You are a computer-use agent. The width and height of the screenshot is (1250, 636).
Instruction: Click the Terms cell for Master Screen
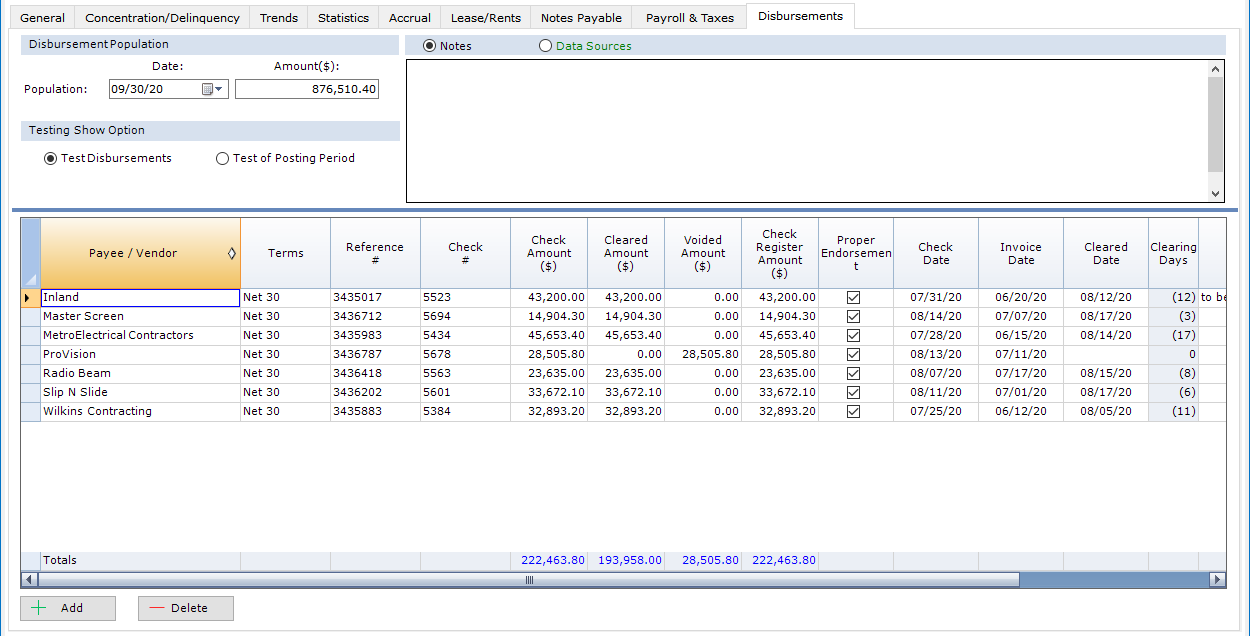pyautogui.click(x=285, y=316)
